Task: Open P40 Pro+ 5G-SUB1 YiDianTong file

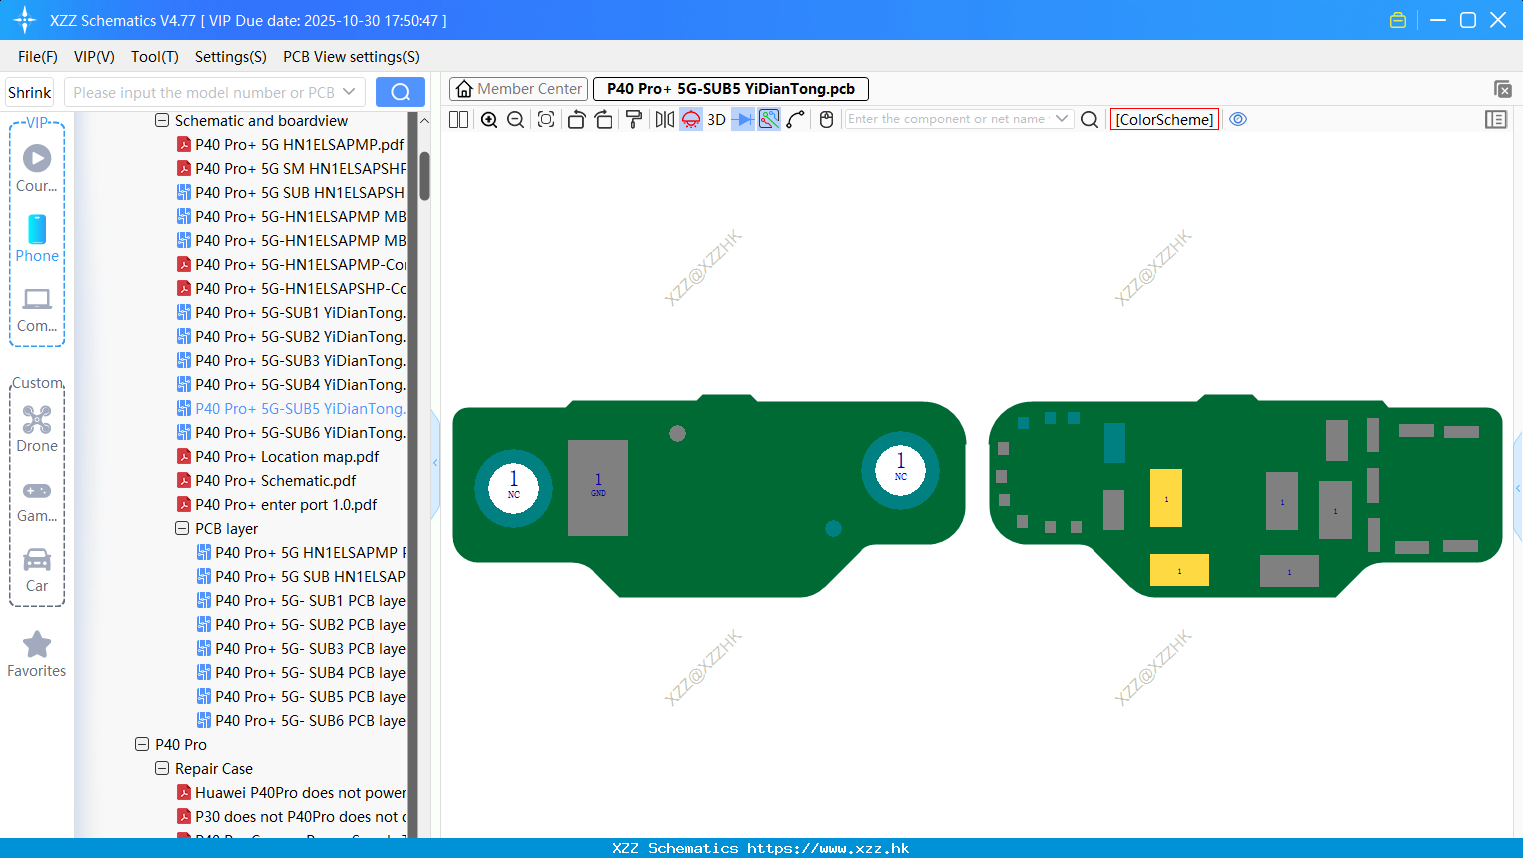Action: pos(291,312)
